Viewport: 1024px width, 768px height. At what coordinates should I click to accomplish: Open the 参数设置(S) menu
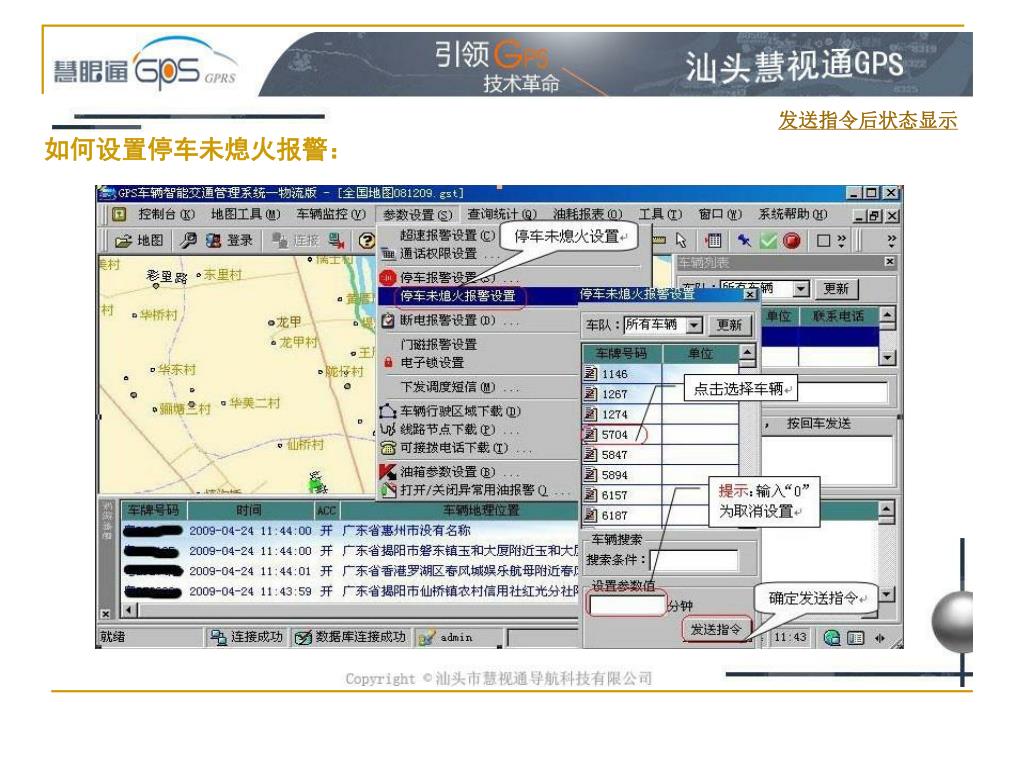[x=417, y=214]
